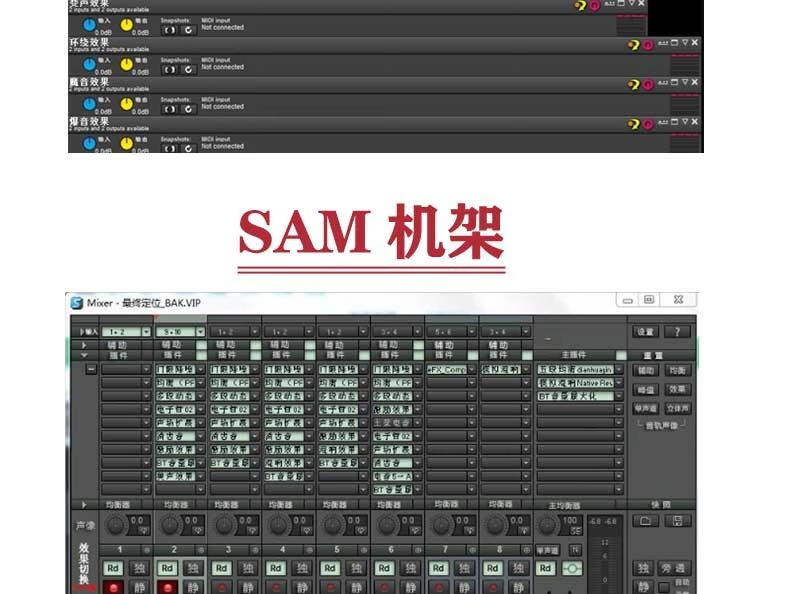Open the FX Comp plugin slot dropdown
790x594 pixels.
click(x=472, y=369)
